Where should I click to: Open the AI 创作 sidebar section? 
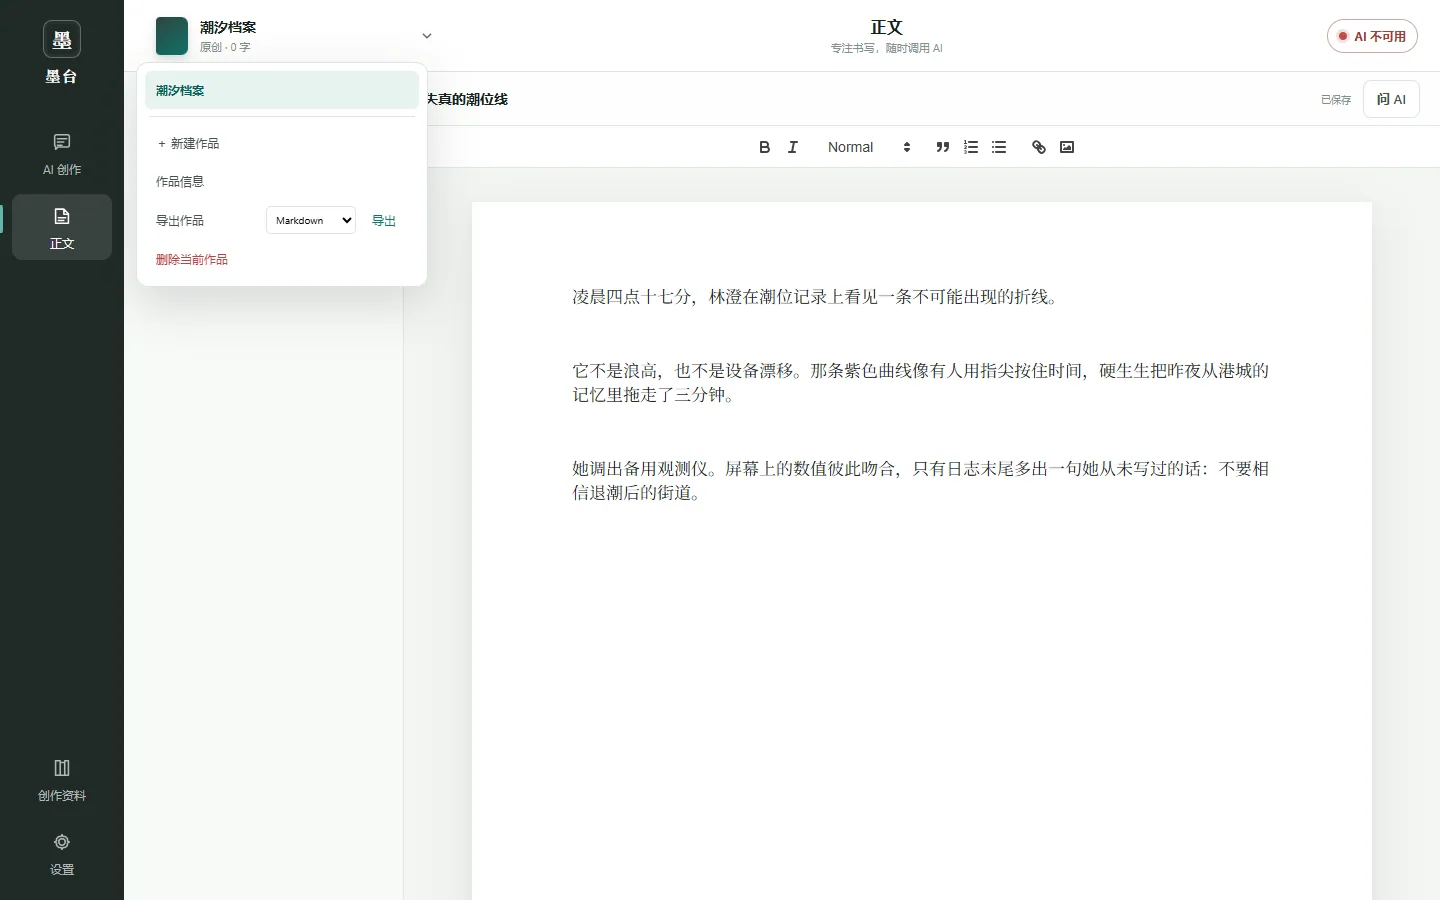coord(62,154)
